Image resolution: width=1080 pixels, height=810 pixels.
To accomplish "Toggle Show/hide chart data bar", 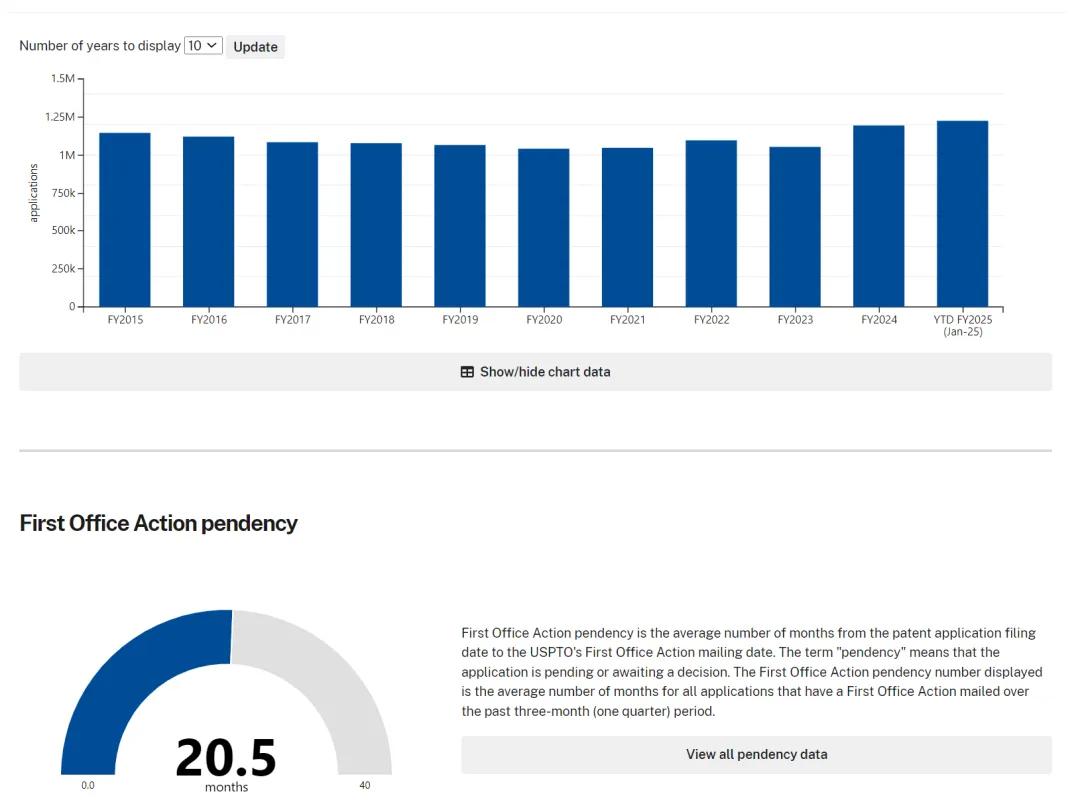I will tap(535, 372).
